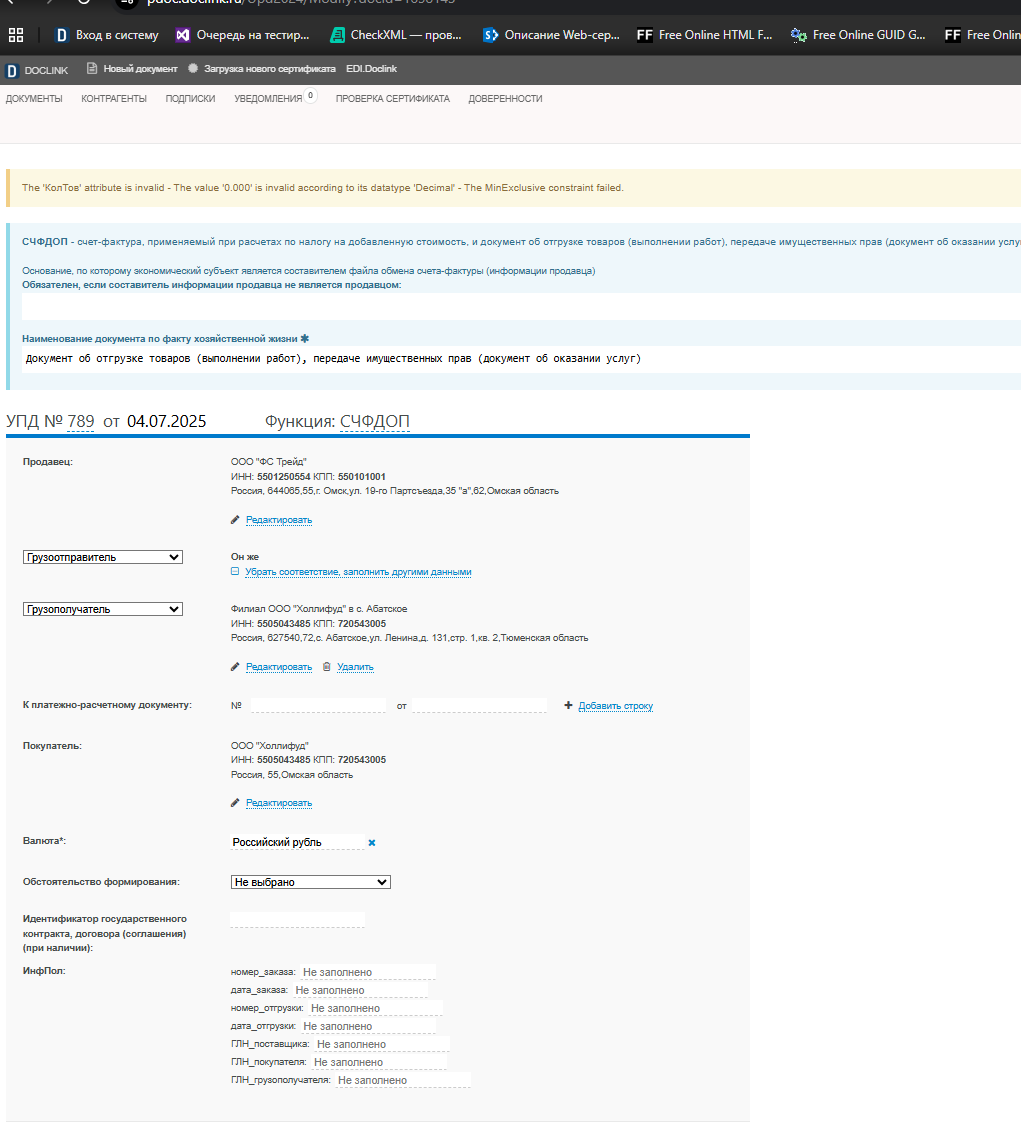The image size is (1021, 1128).
Task: Clear the currency with the blue X
Action: pos(372,842)
